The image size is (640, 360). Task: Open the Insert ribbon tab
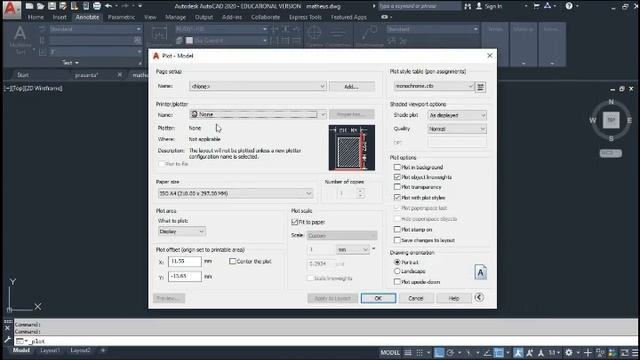[x=60, y=17]
